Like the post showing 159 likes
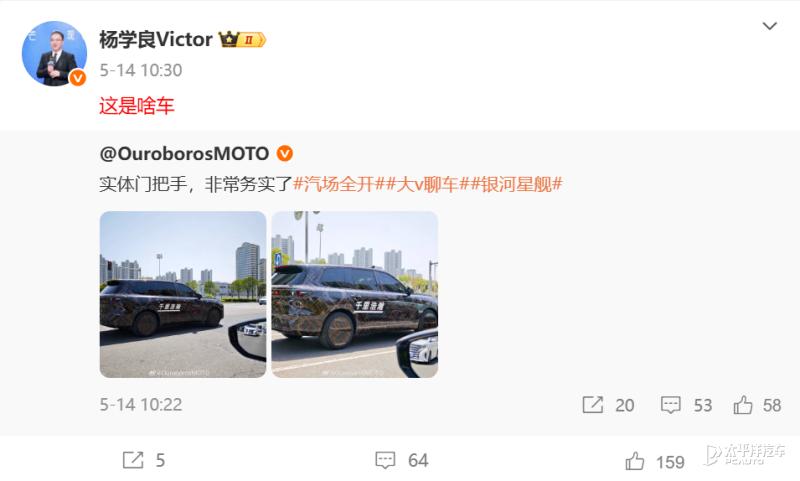 click(x=635, y=461)
